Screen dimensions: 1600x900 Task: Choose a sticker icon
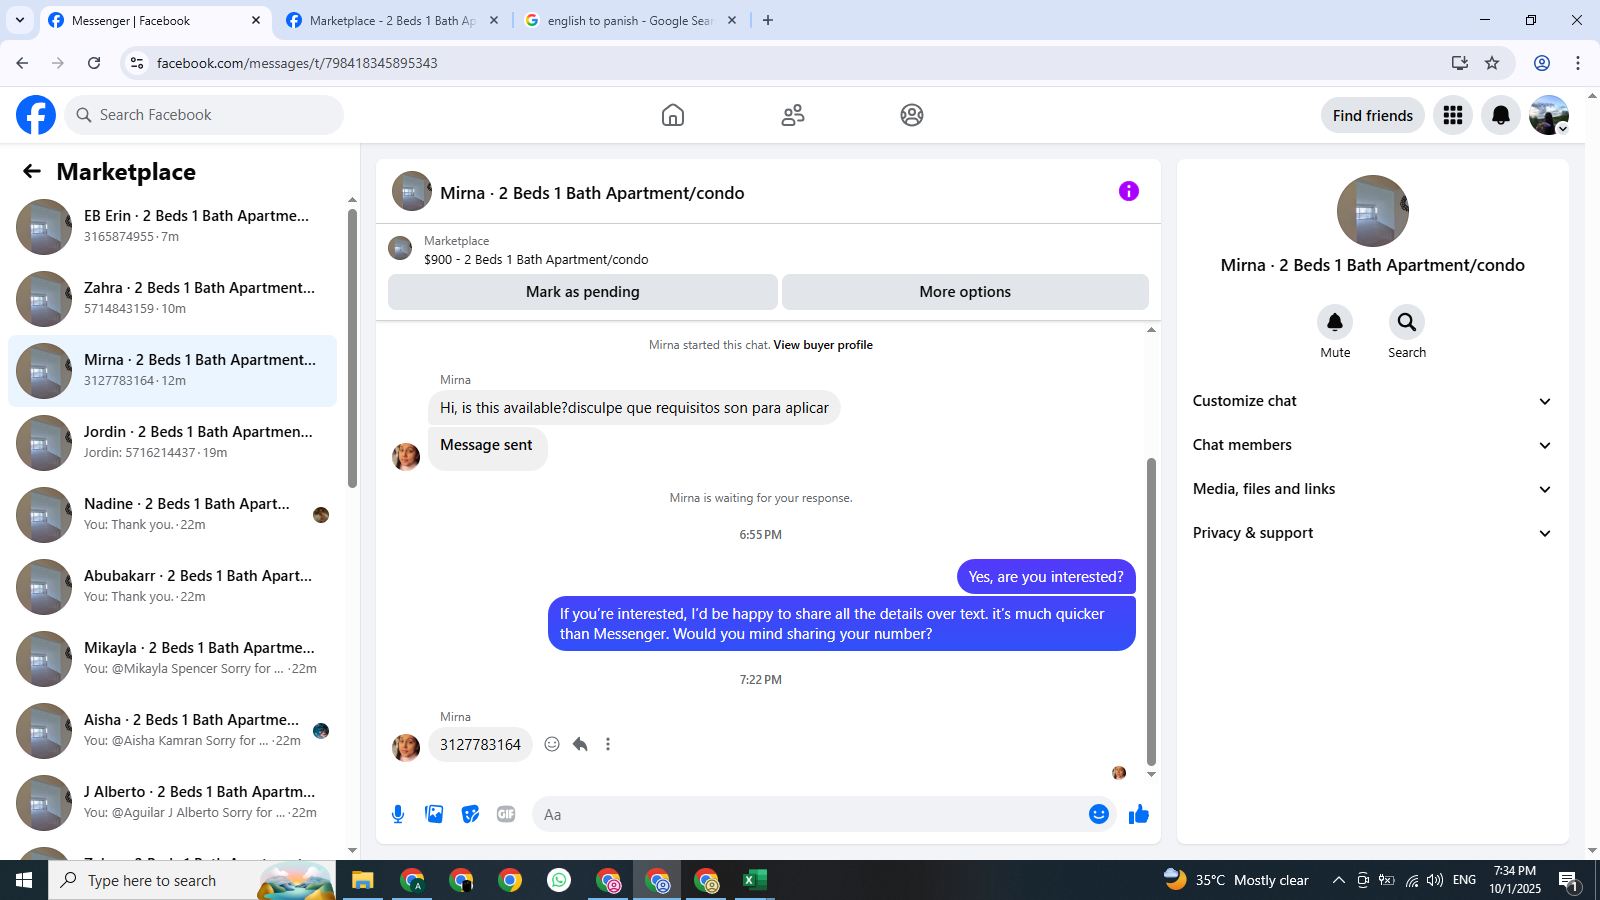[x=470, y=814]
